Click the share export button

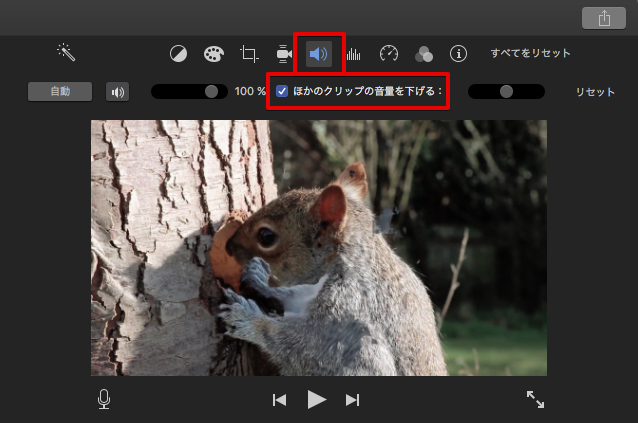[x=603, y=18]
